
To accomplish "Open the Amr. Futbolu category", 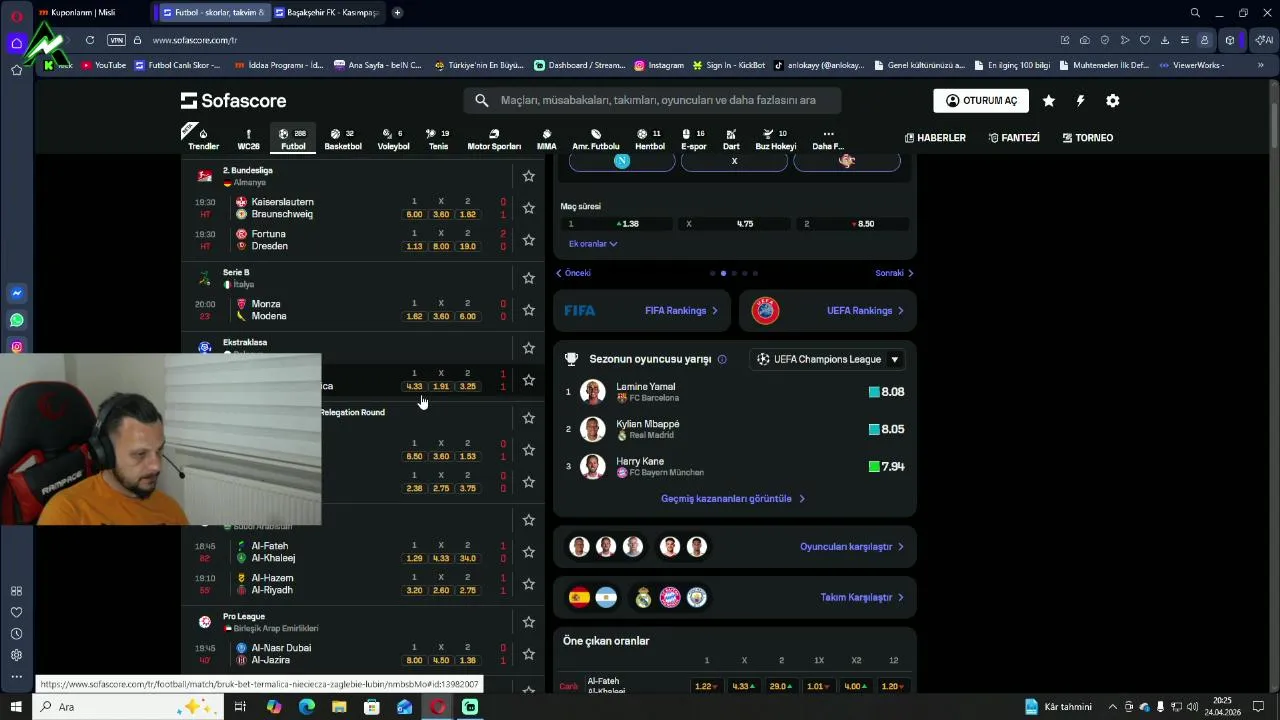I will 596,139.
